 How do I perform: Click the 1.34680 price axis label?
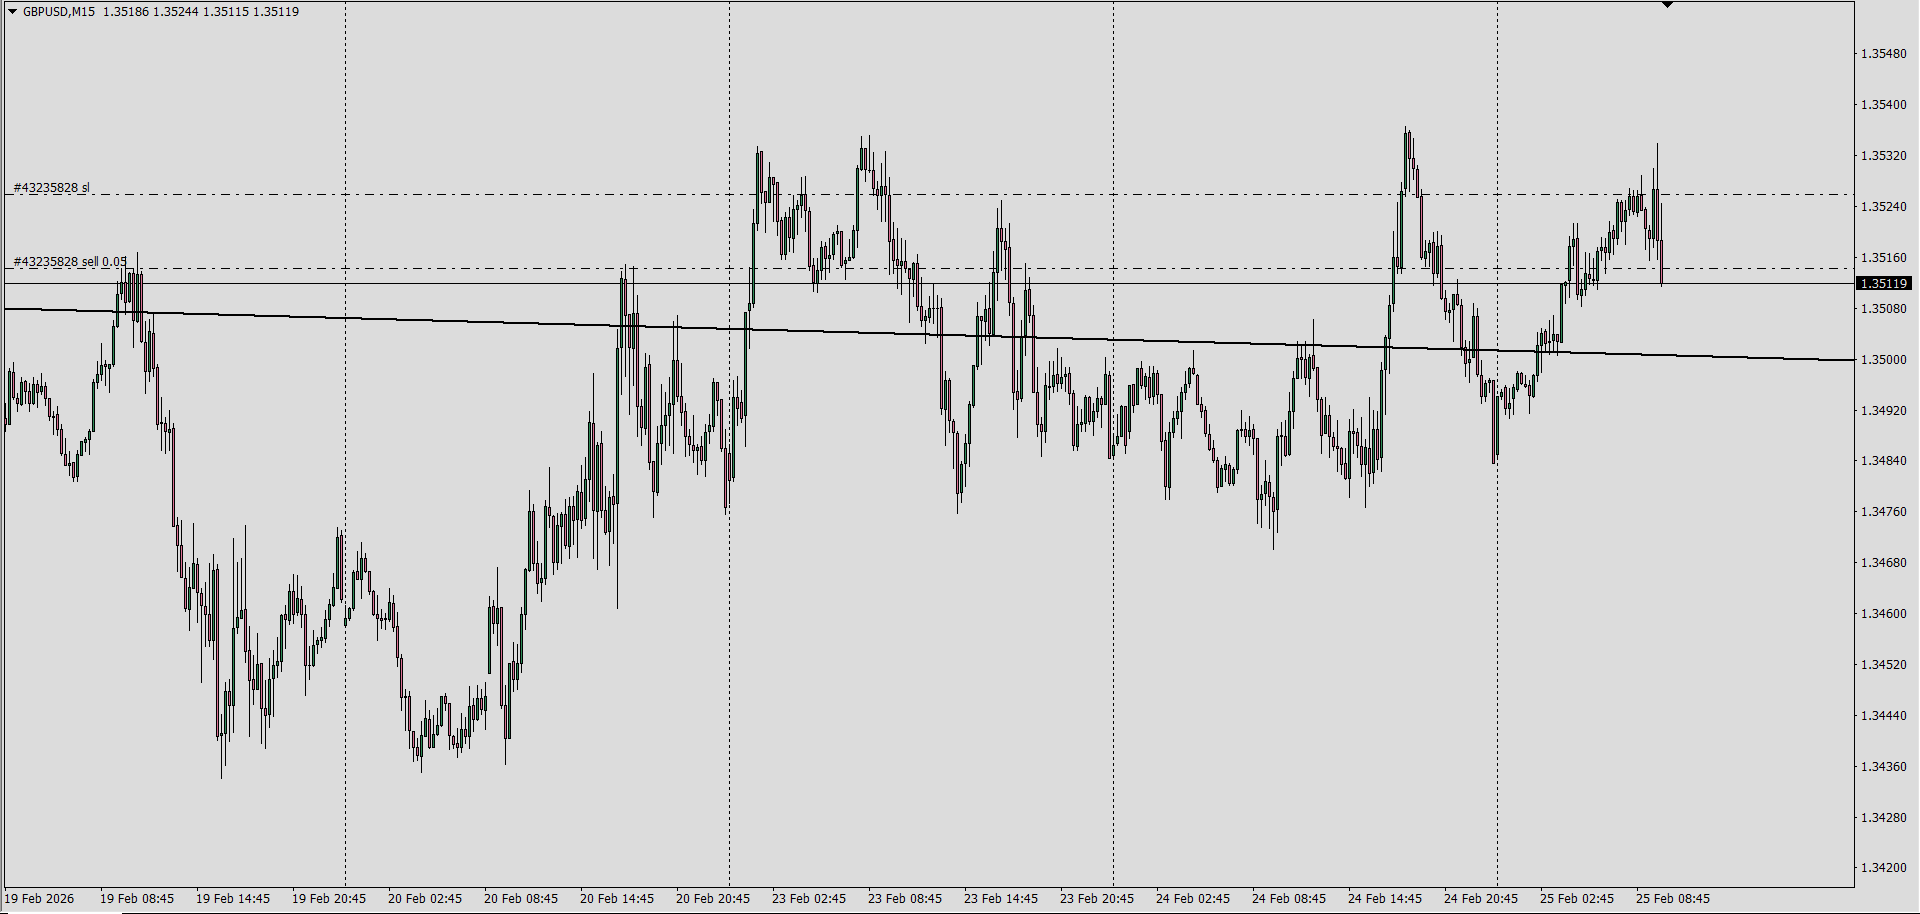(1883, 563)
